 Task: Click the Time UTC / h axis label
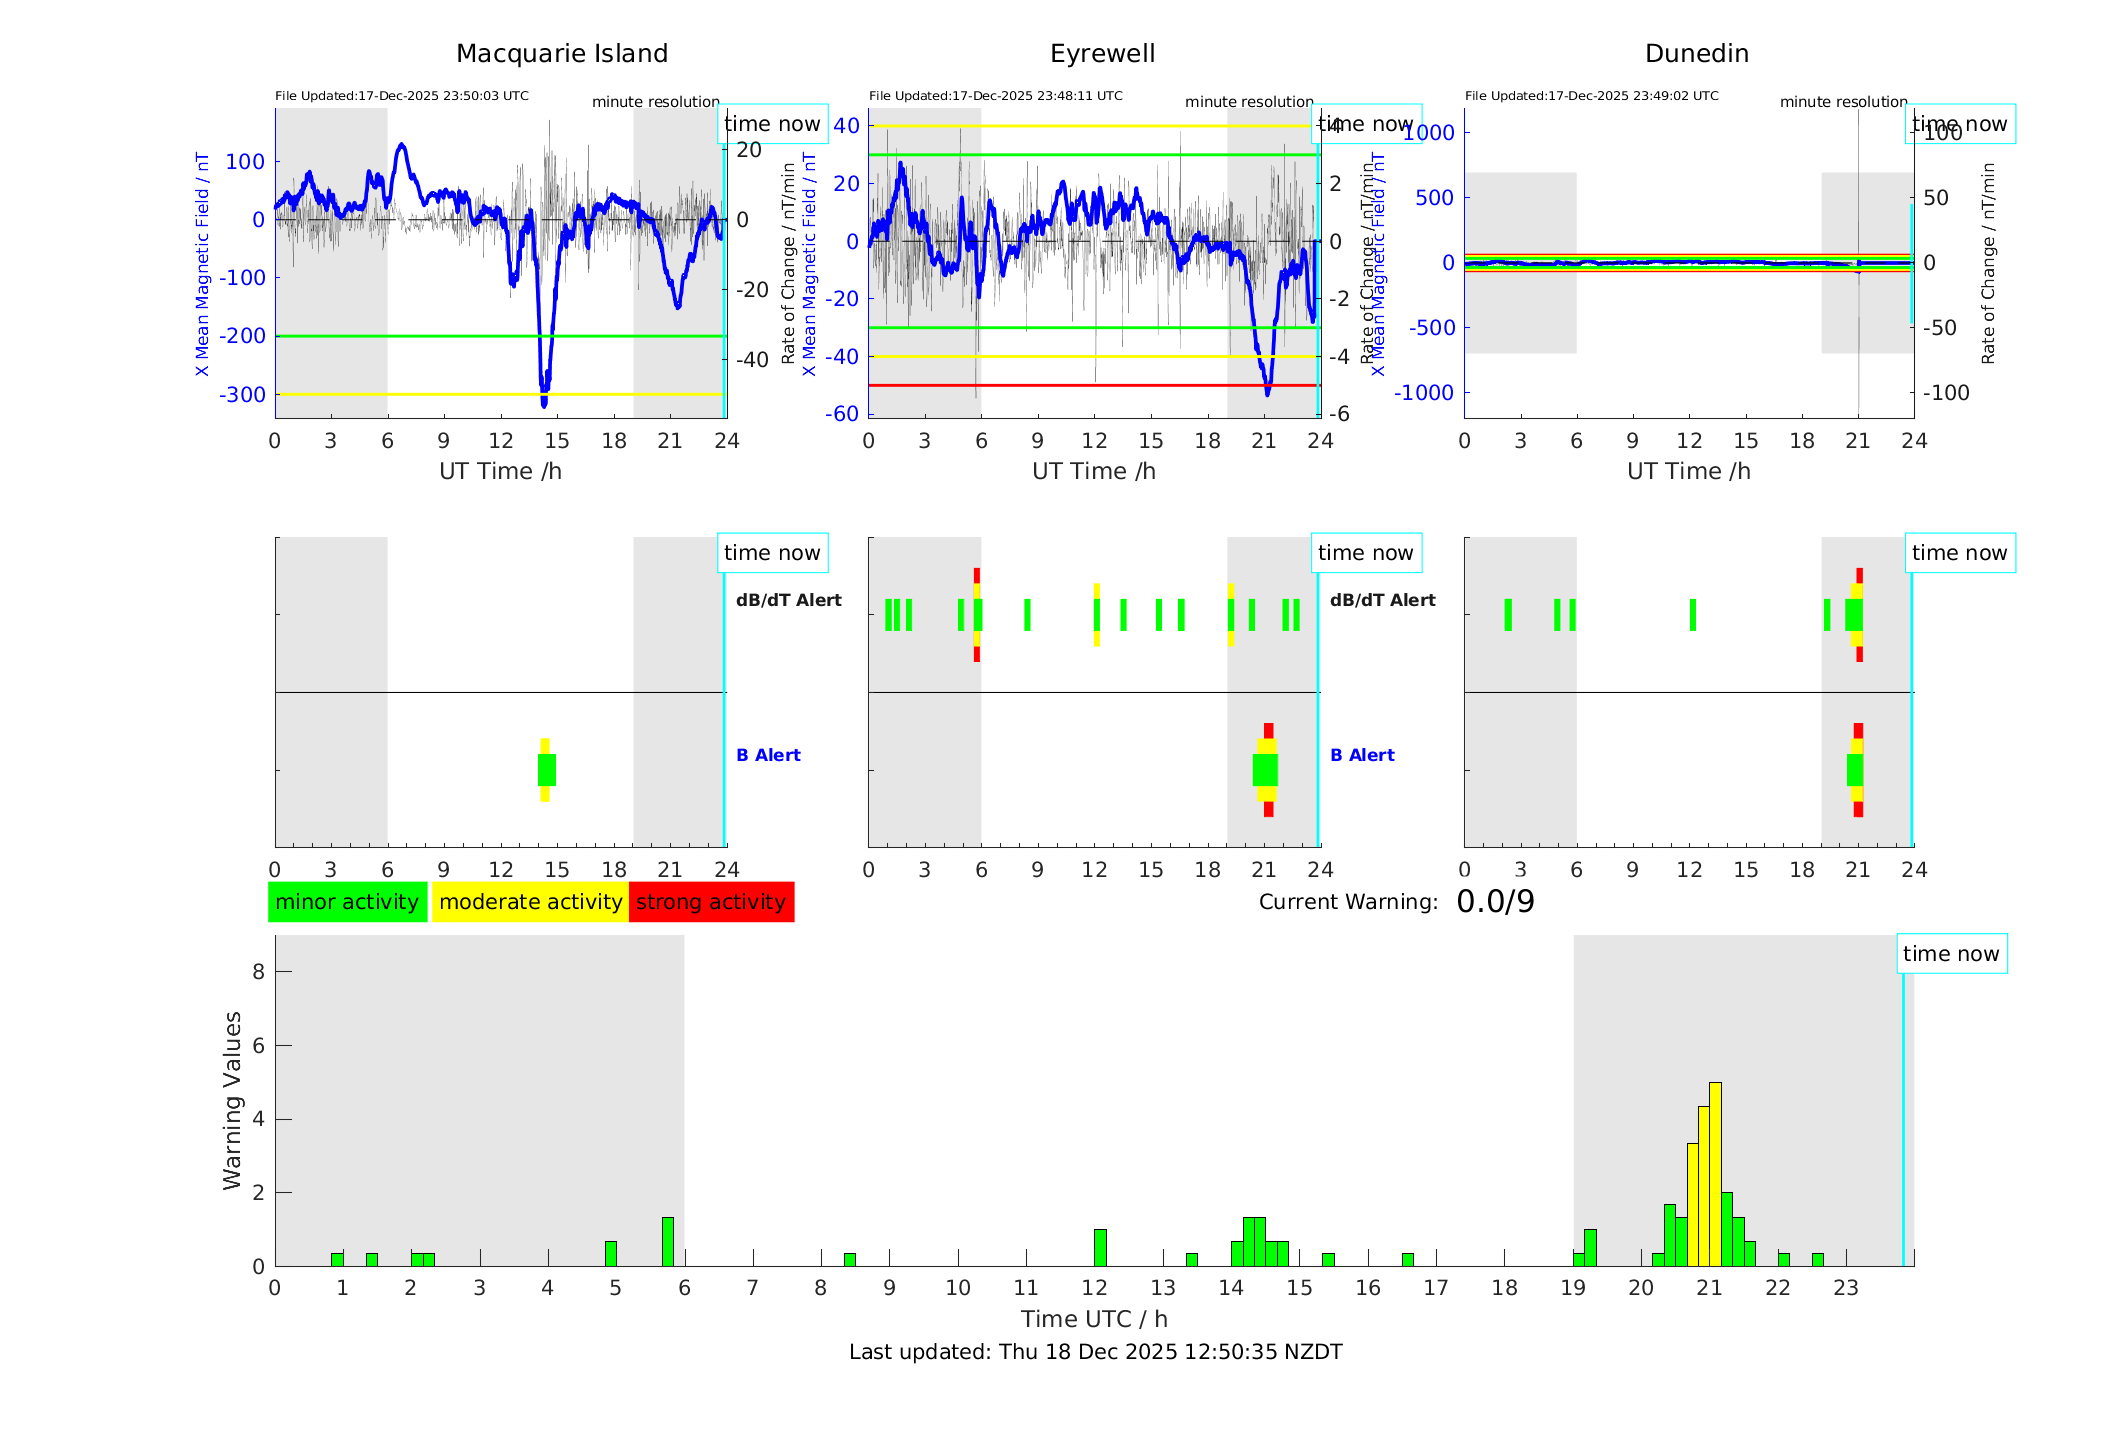[x=1094, y=1319]
